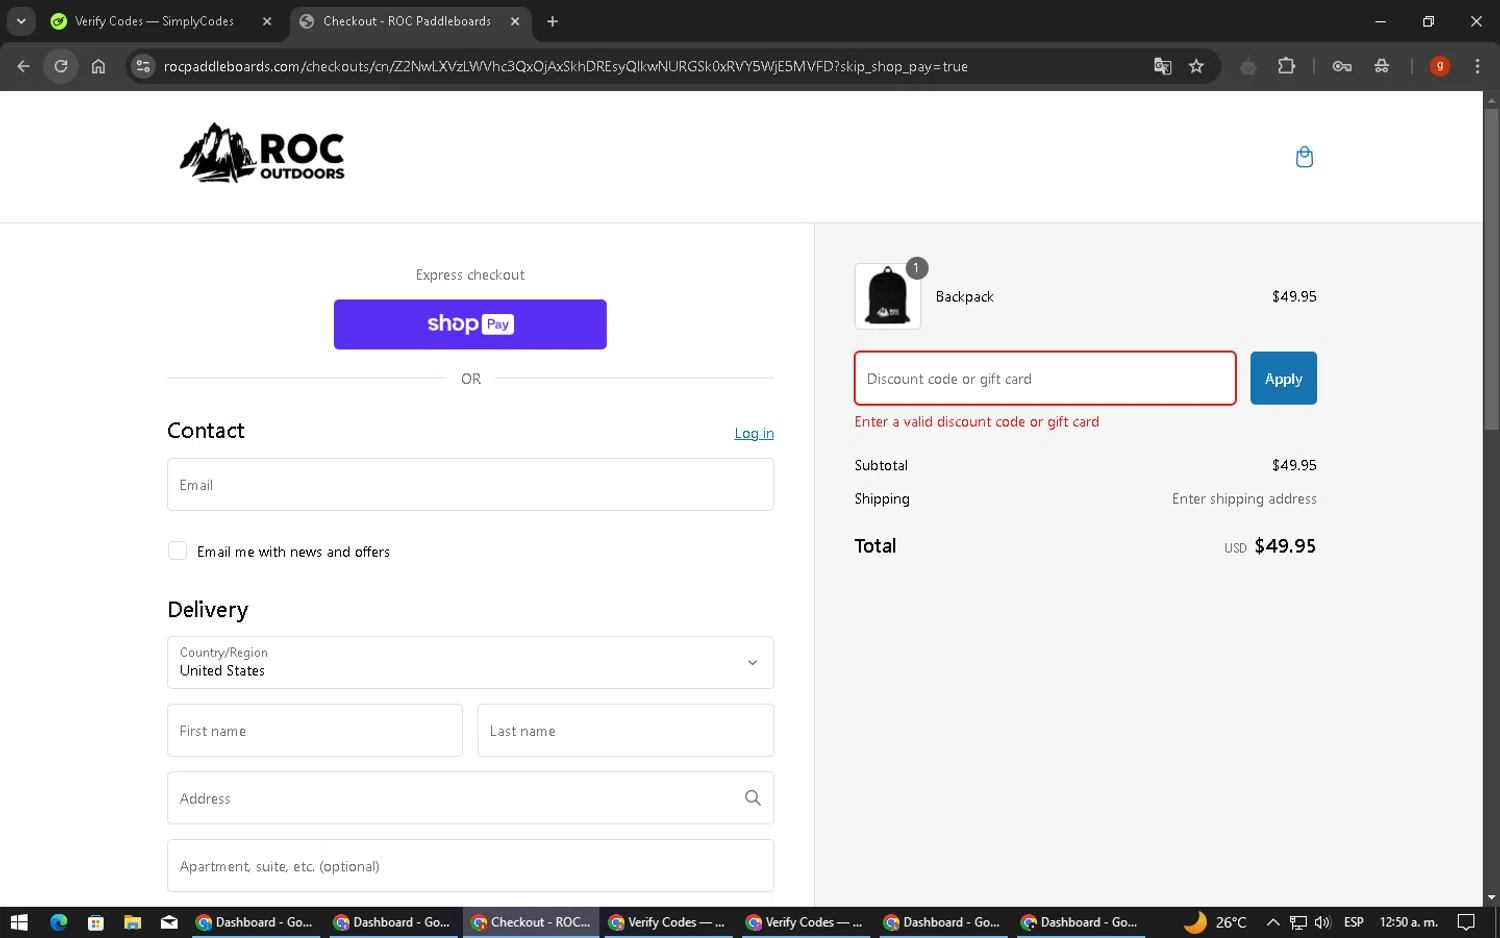The image size is (1500, 938).
Task: Open the first Verify Codes taskbar window
Action: 667,922
